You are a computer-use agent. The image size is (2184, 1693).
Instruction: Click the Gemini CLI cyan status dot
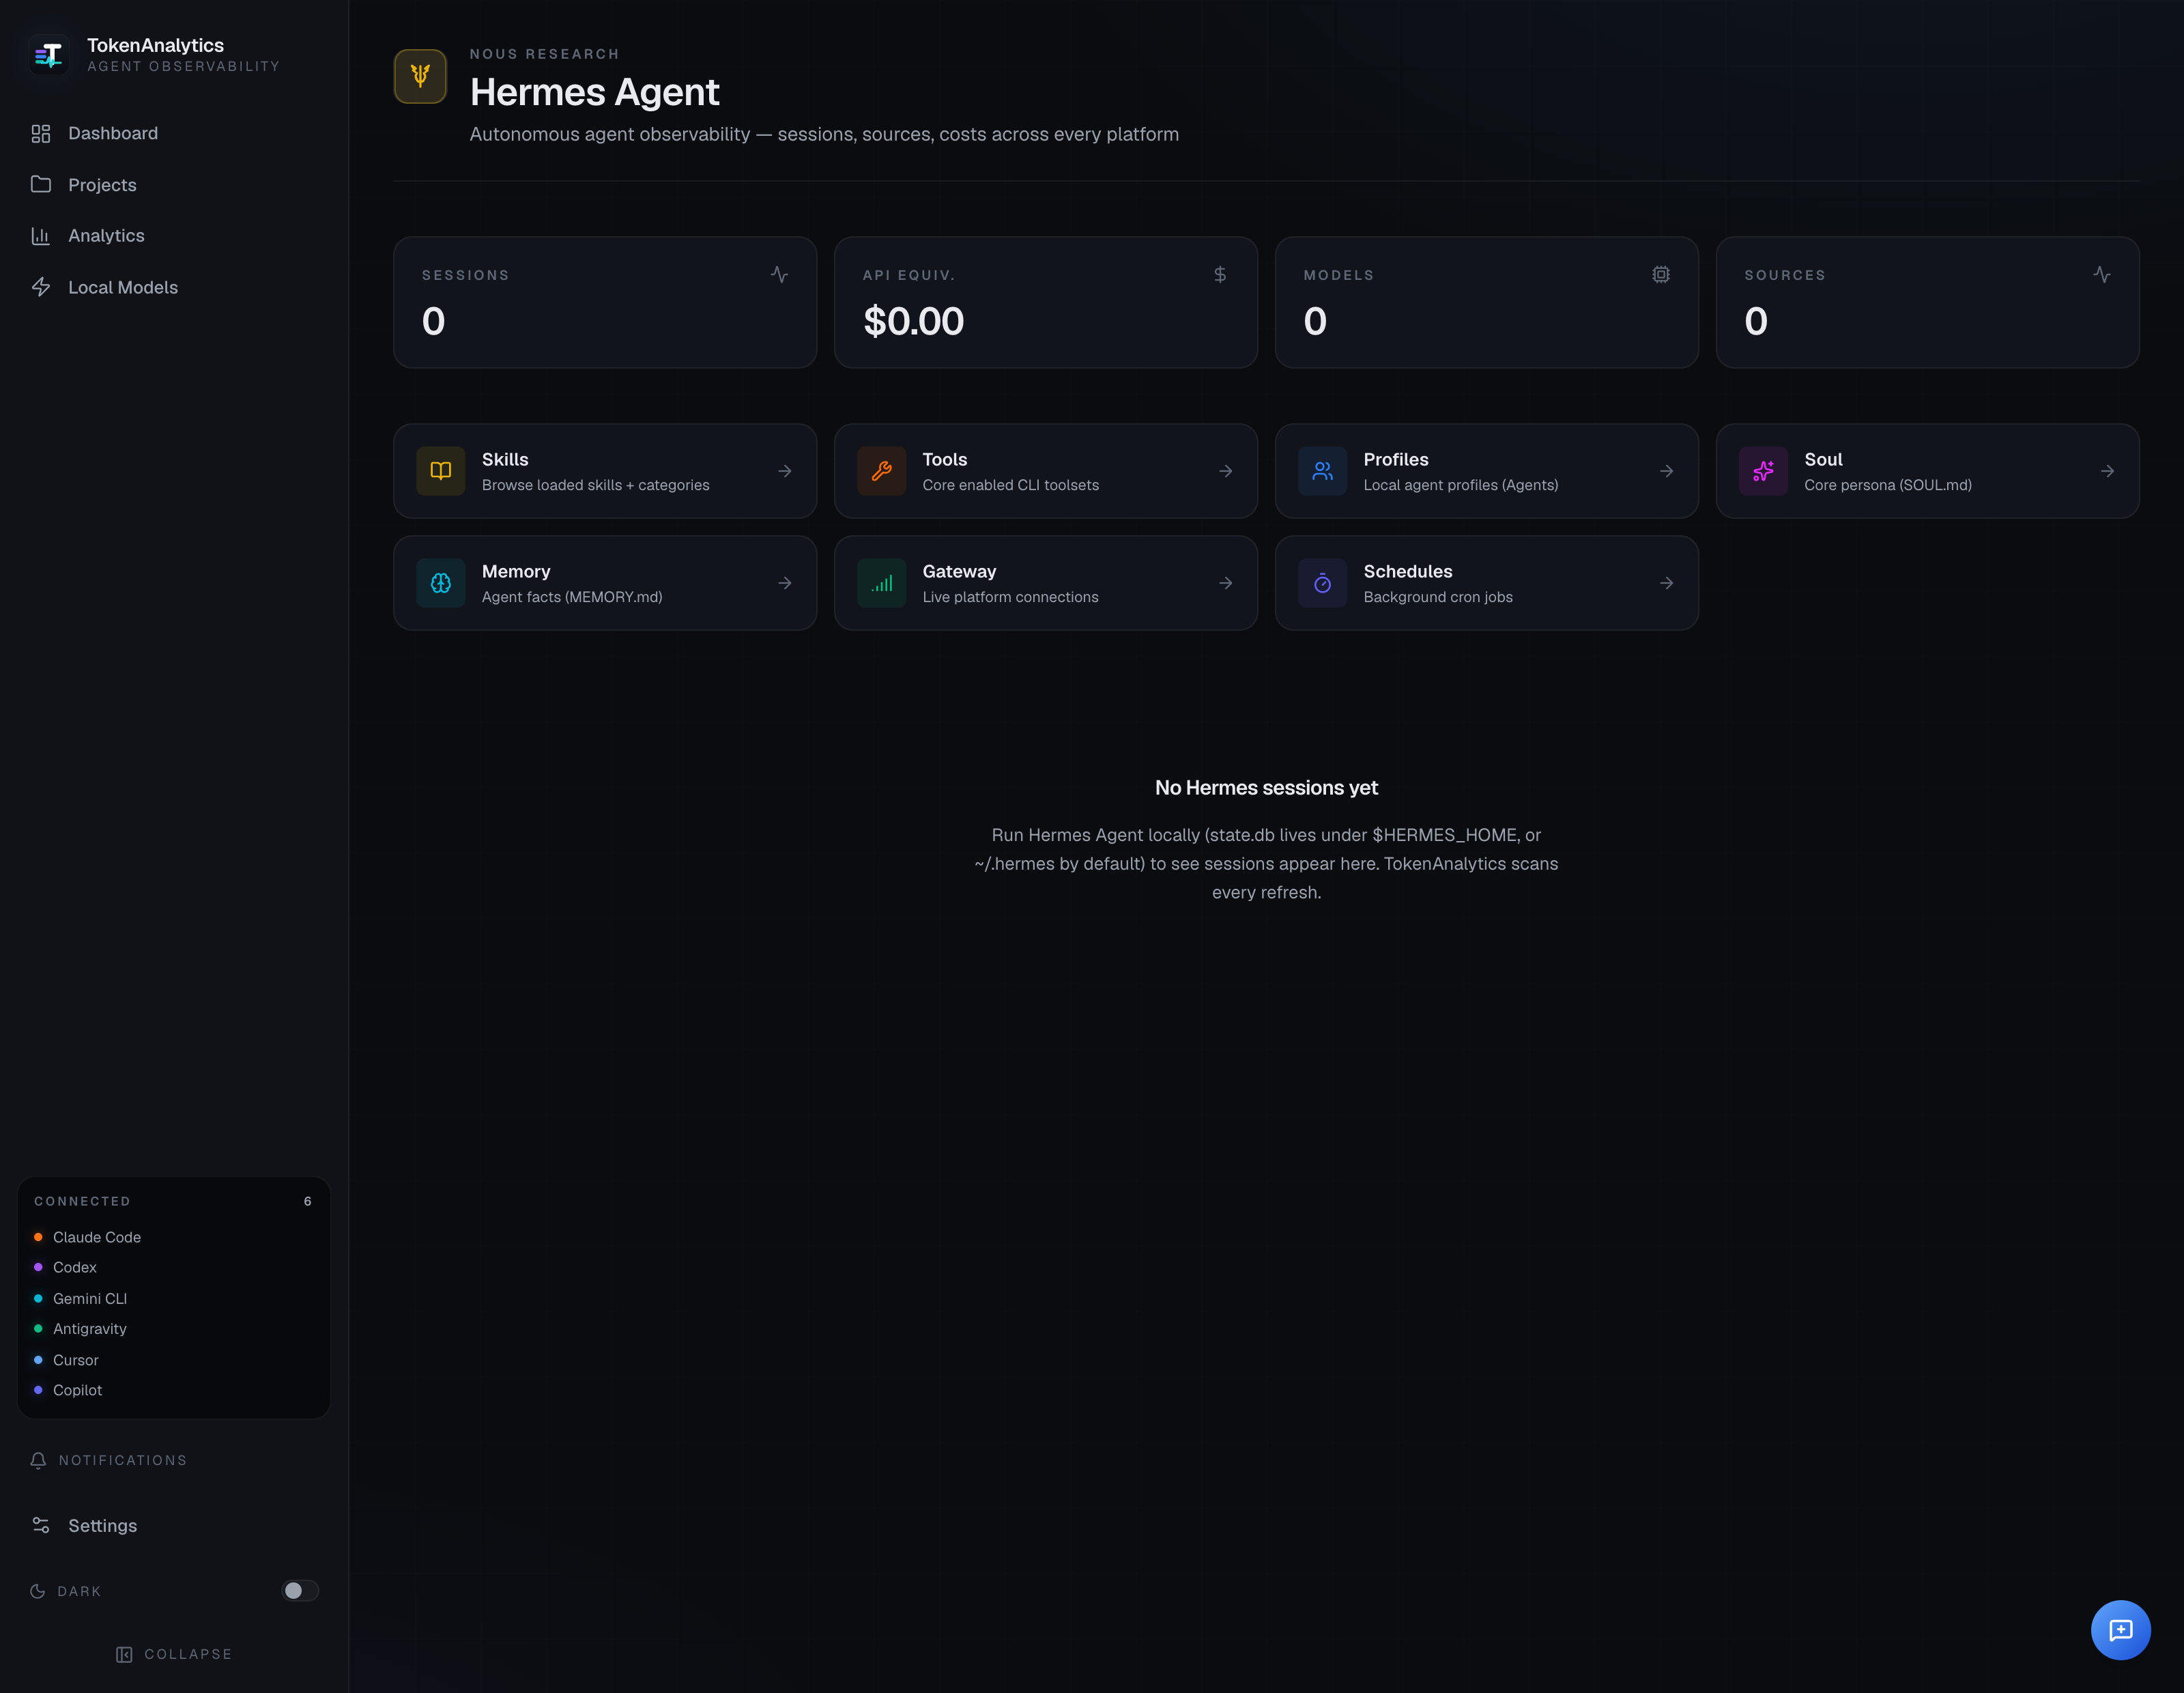pyautogui.click(x=38, y=1298)
